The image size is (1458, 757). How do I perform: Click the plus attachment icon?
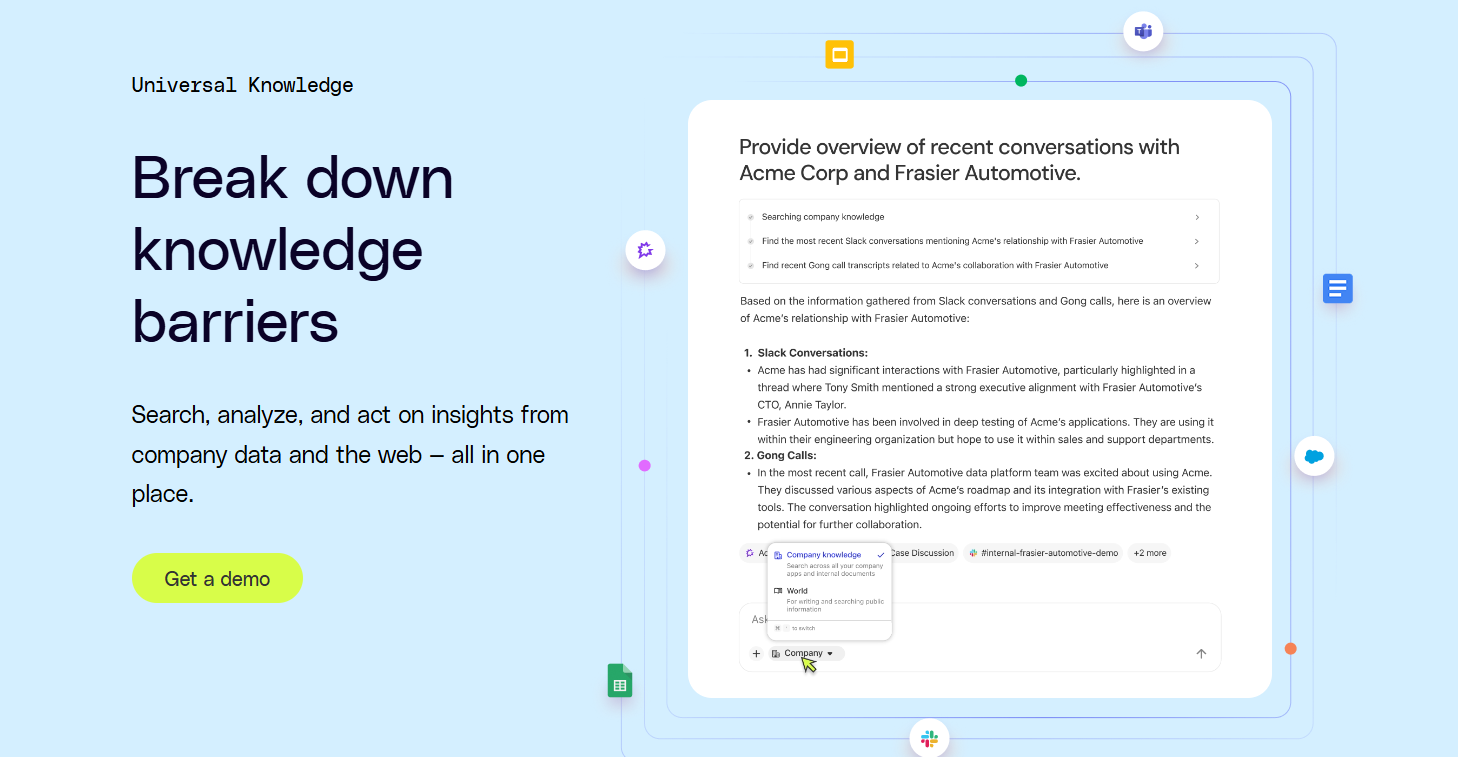pyautogui.click(x=756, y=653)
